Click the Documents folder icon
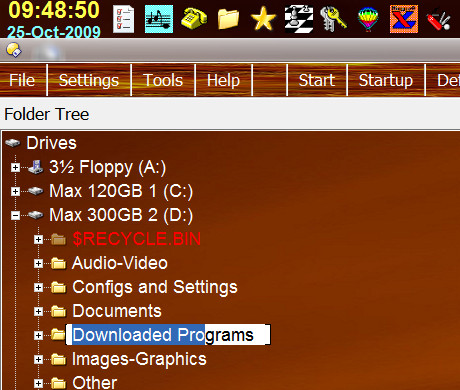 pyautogui.click(x=59, y=311)
